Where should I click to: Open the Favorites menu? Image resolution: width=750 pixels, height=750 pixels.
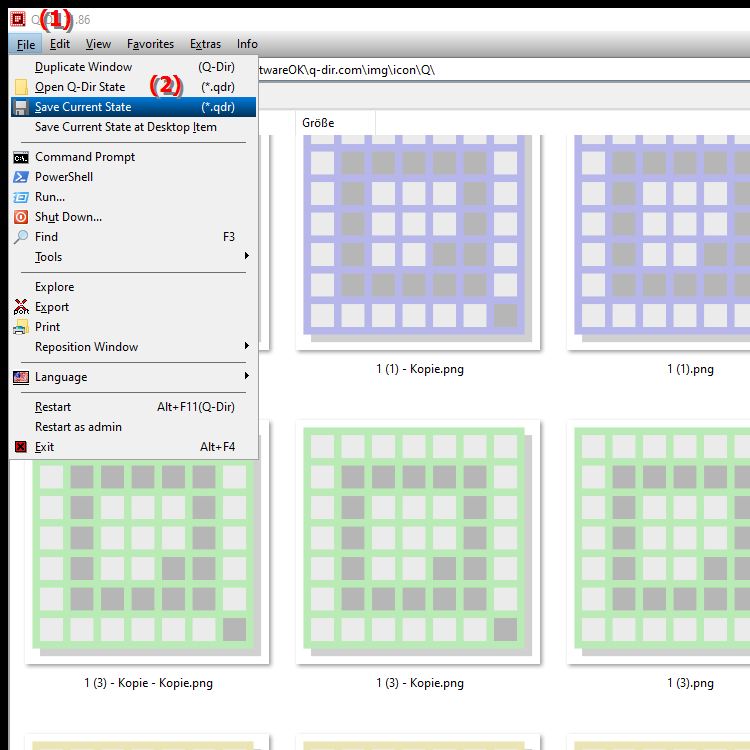[150, 44]
